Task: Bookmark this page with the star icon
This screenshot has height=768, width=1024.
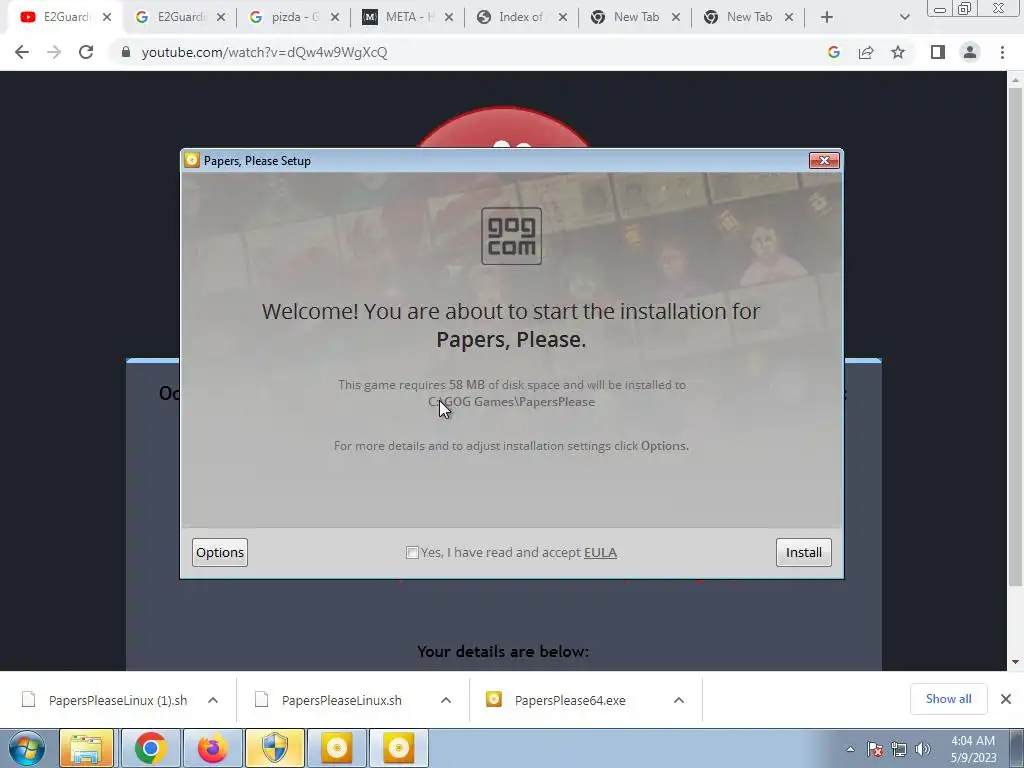Action: (x=898, y=52)
